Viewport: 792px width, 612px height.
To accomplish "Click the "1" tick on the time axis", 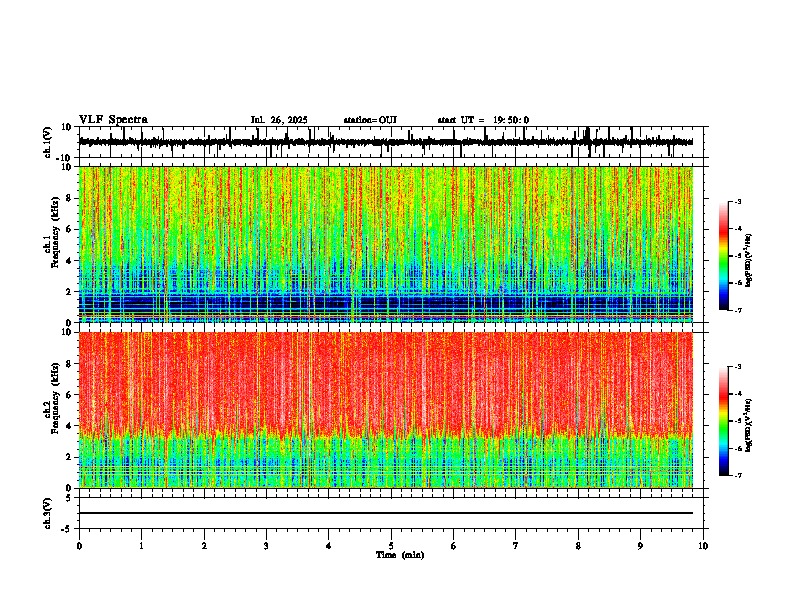I will coord(141,546).
